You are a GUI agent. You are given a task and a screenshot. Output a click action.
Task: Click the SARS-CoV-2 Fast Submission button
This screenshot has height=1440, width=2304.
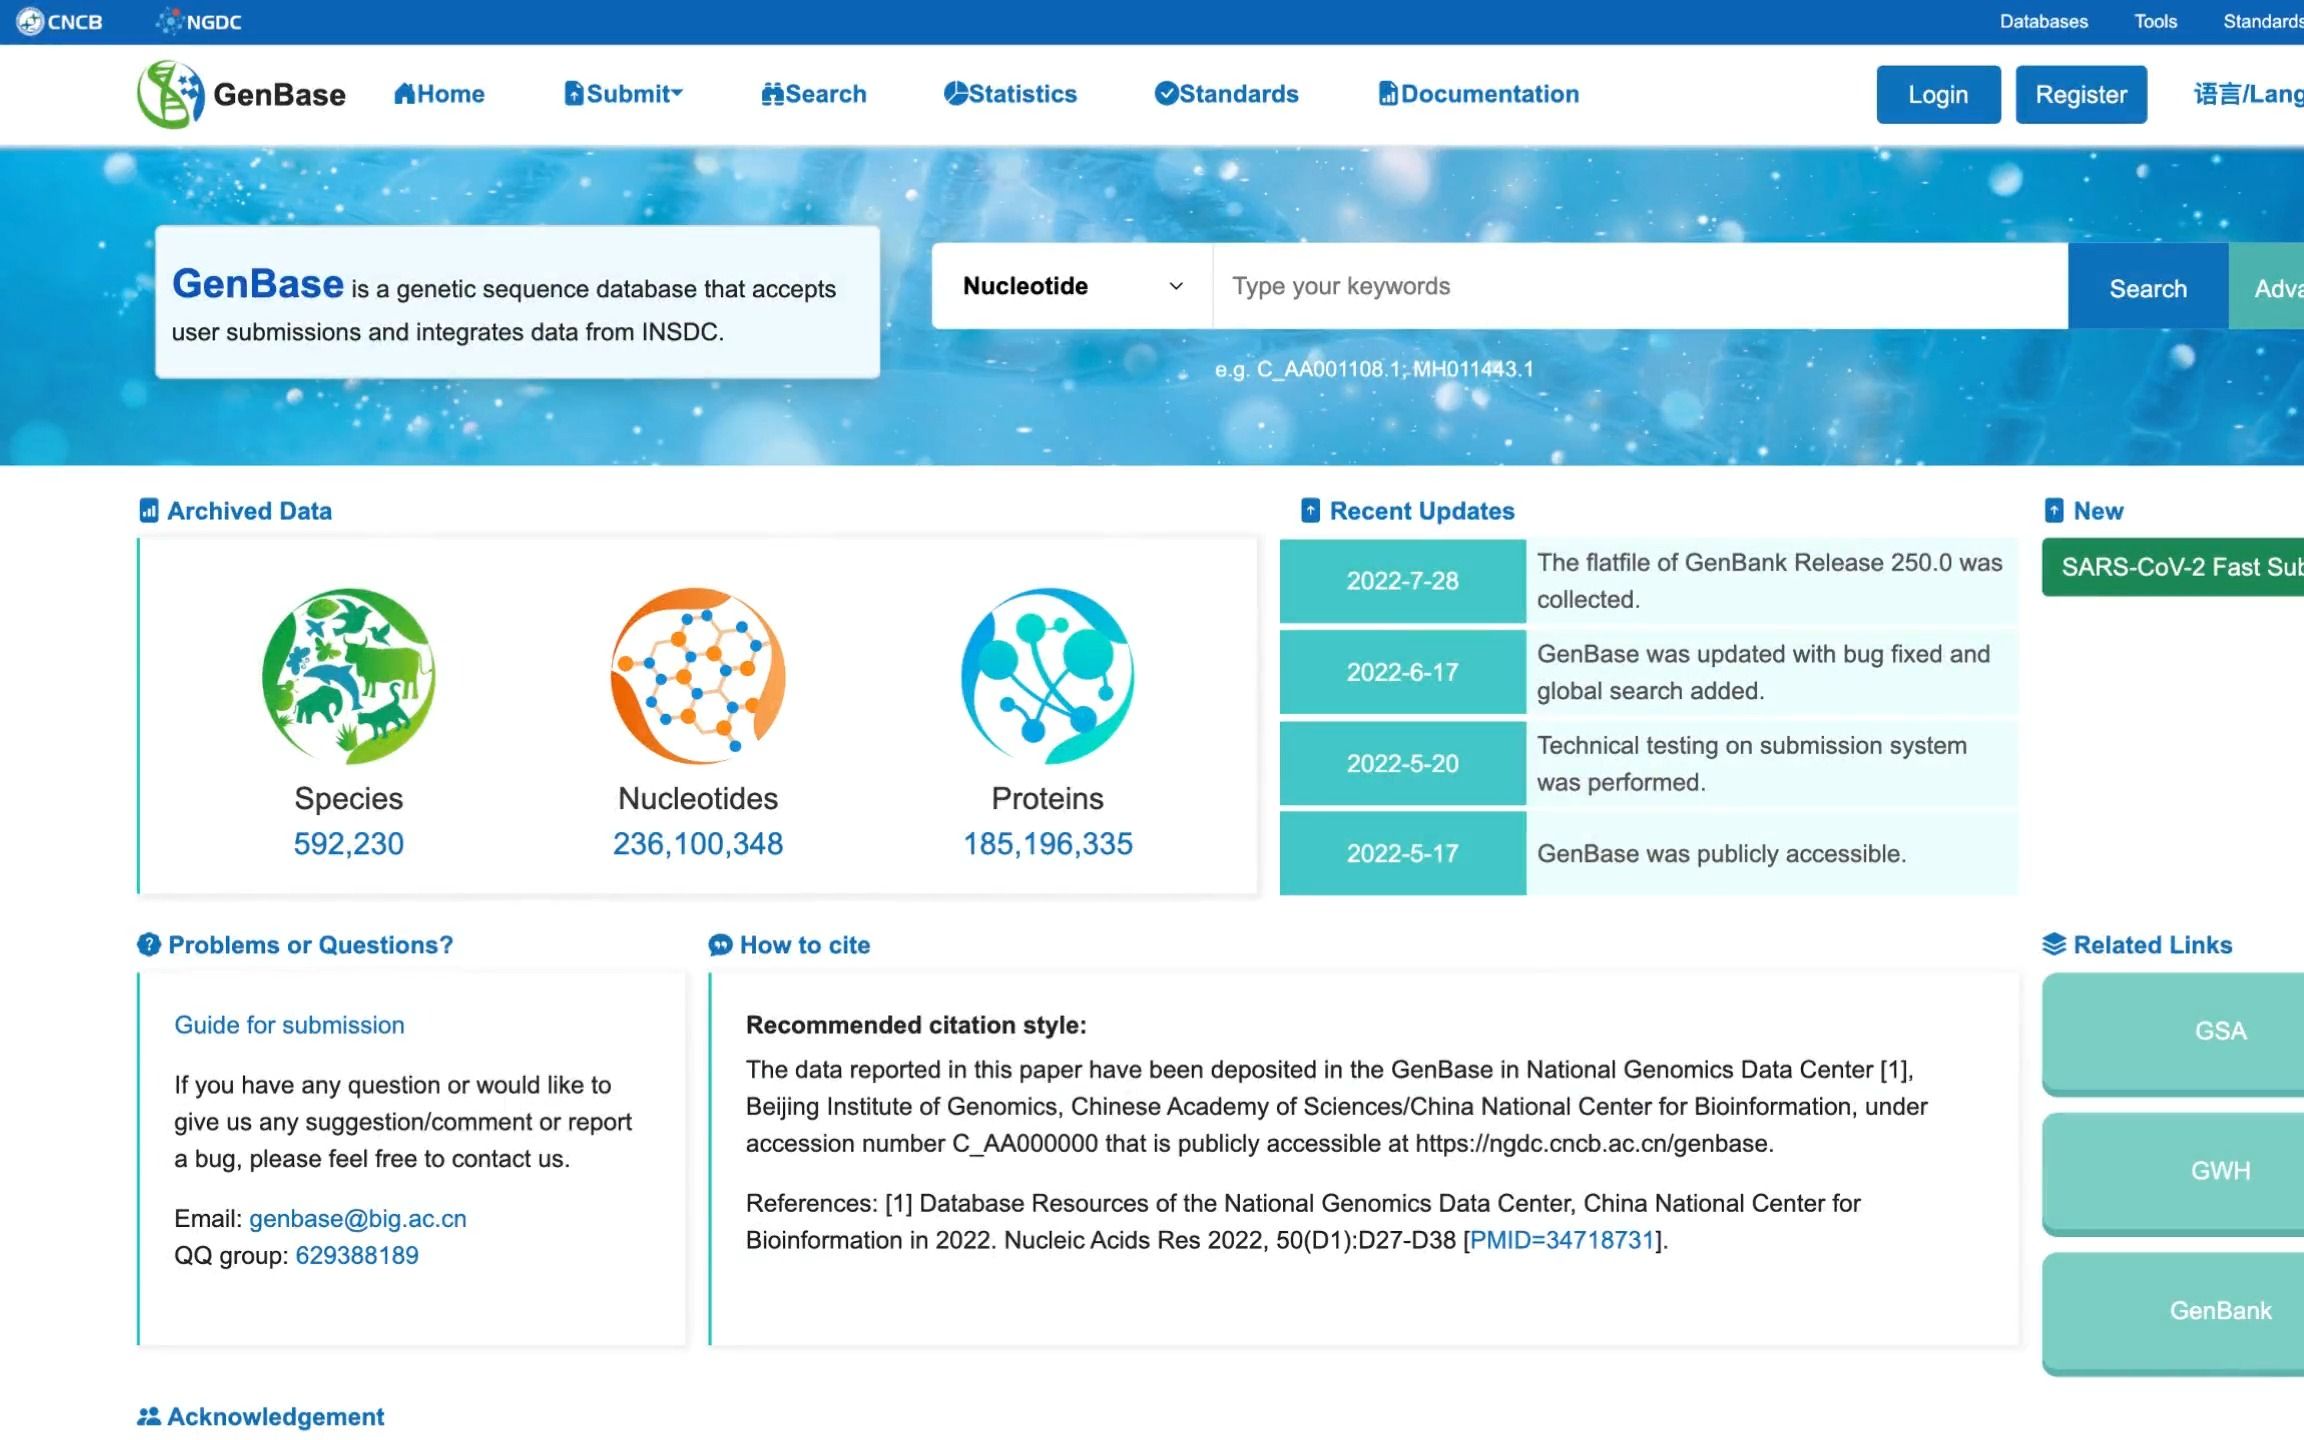pyautogui.click(x=2173, y=567)
